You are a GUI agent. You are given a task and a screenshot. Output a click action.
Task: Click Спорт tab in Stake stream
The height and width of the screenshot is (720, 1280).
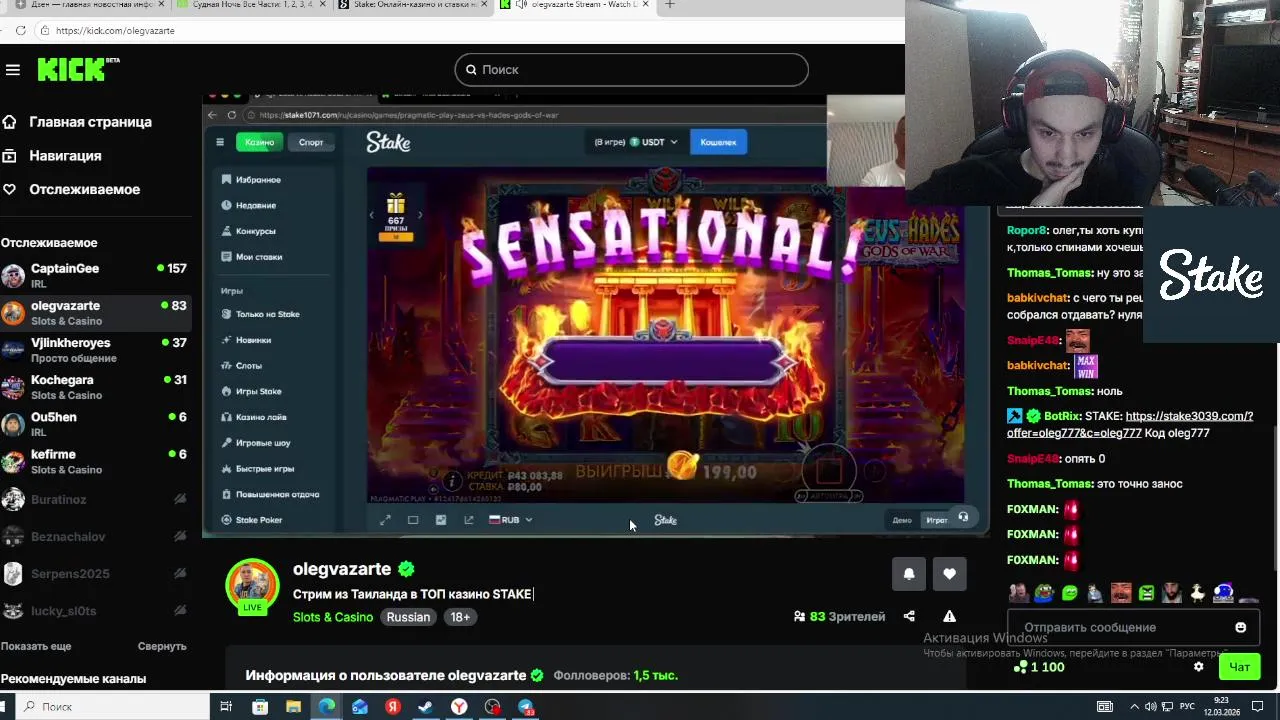point(311,142)
